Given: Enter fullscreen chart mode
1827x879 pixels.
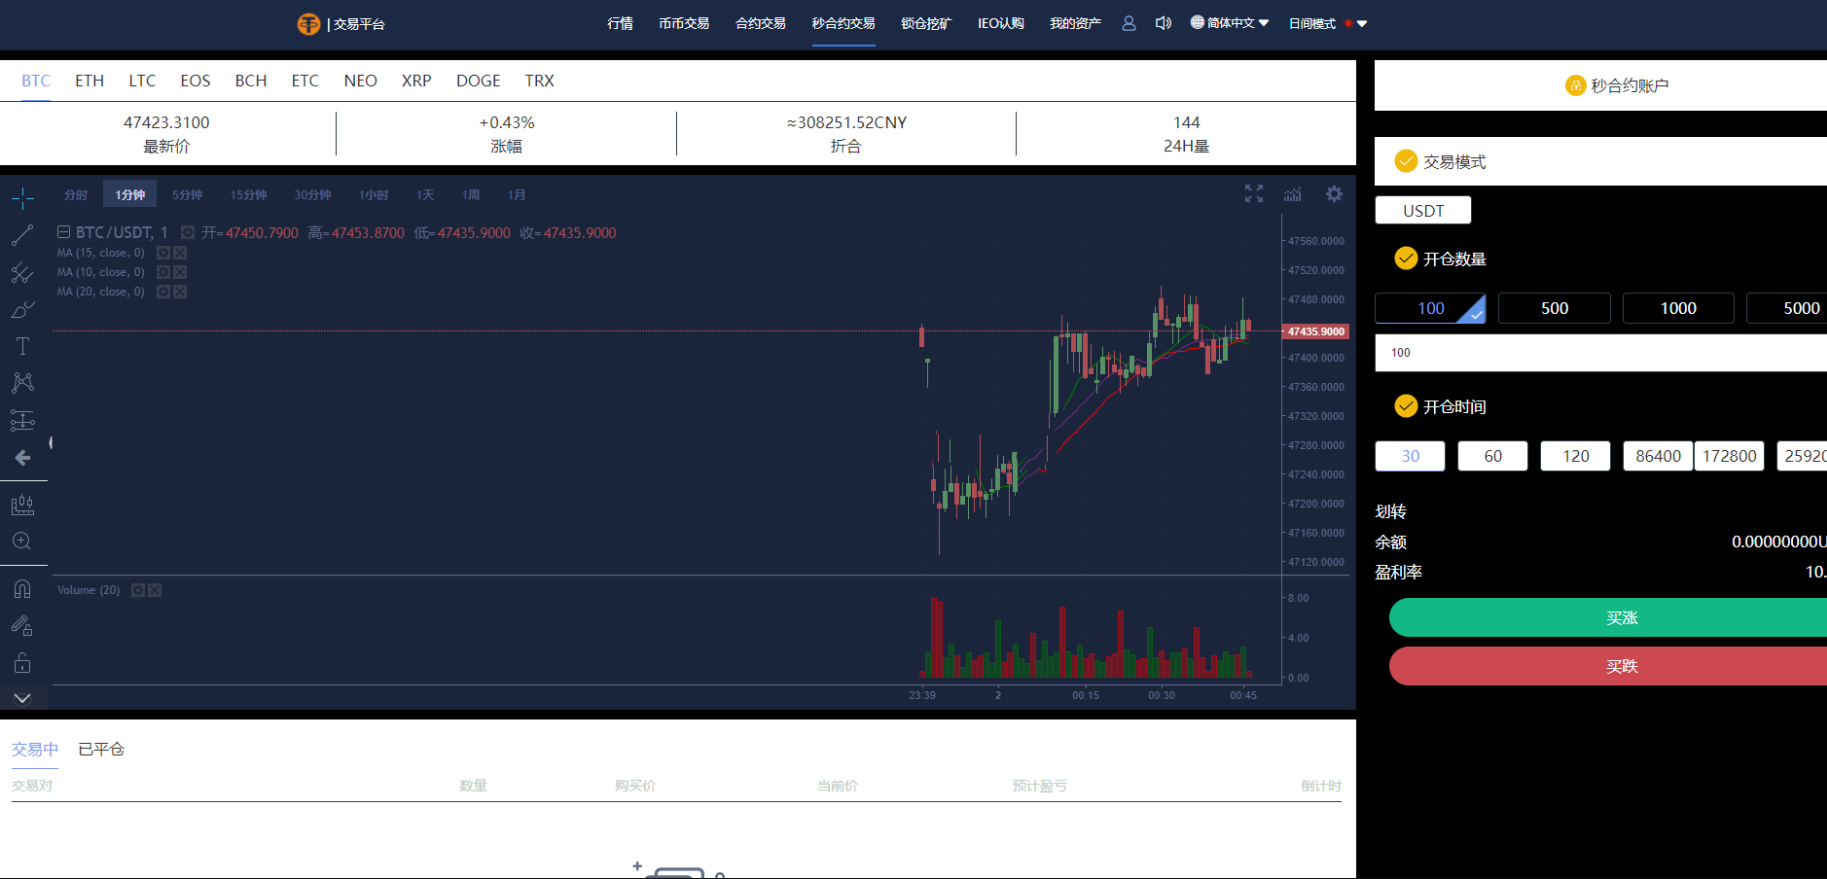Looking at the screenshot, I should pyautogui.click(x=1254, y=194).
